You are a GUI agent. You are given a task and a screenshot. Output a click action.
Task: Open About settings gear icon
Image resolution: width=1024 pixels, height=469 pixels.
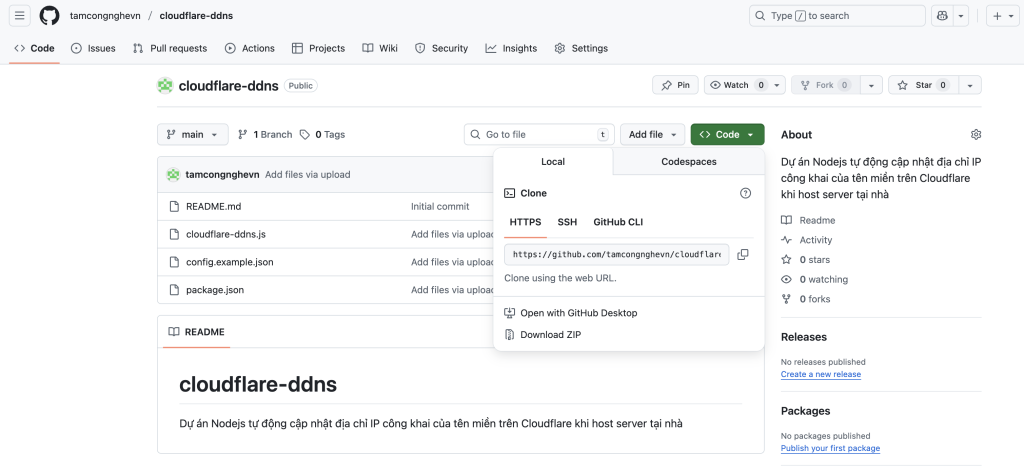click(976, 135)
